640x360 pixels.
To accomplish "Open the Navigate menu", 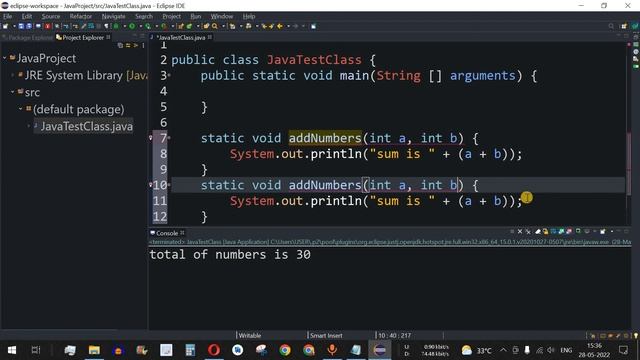I will (x=113, y=16).
